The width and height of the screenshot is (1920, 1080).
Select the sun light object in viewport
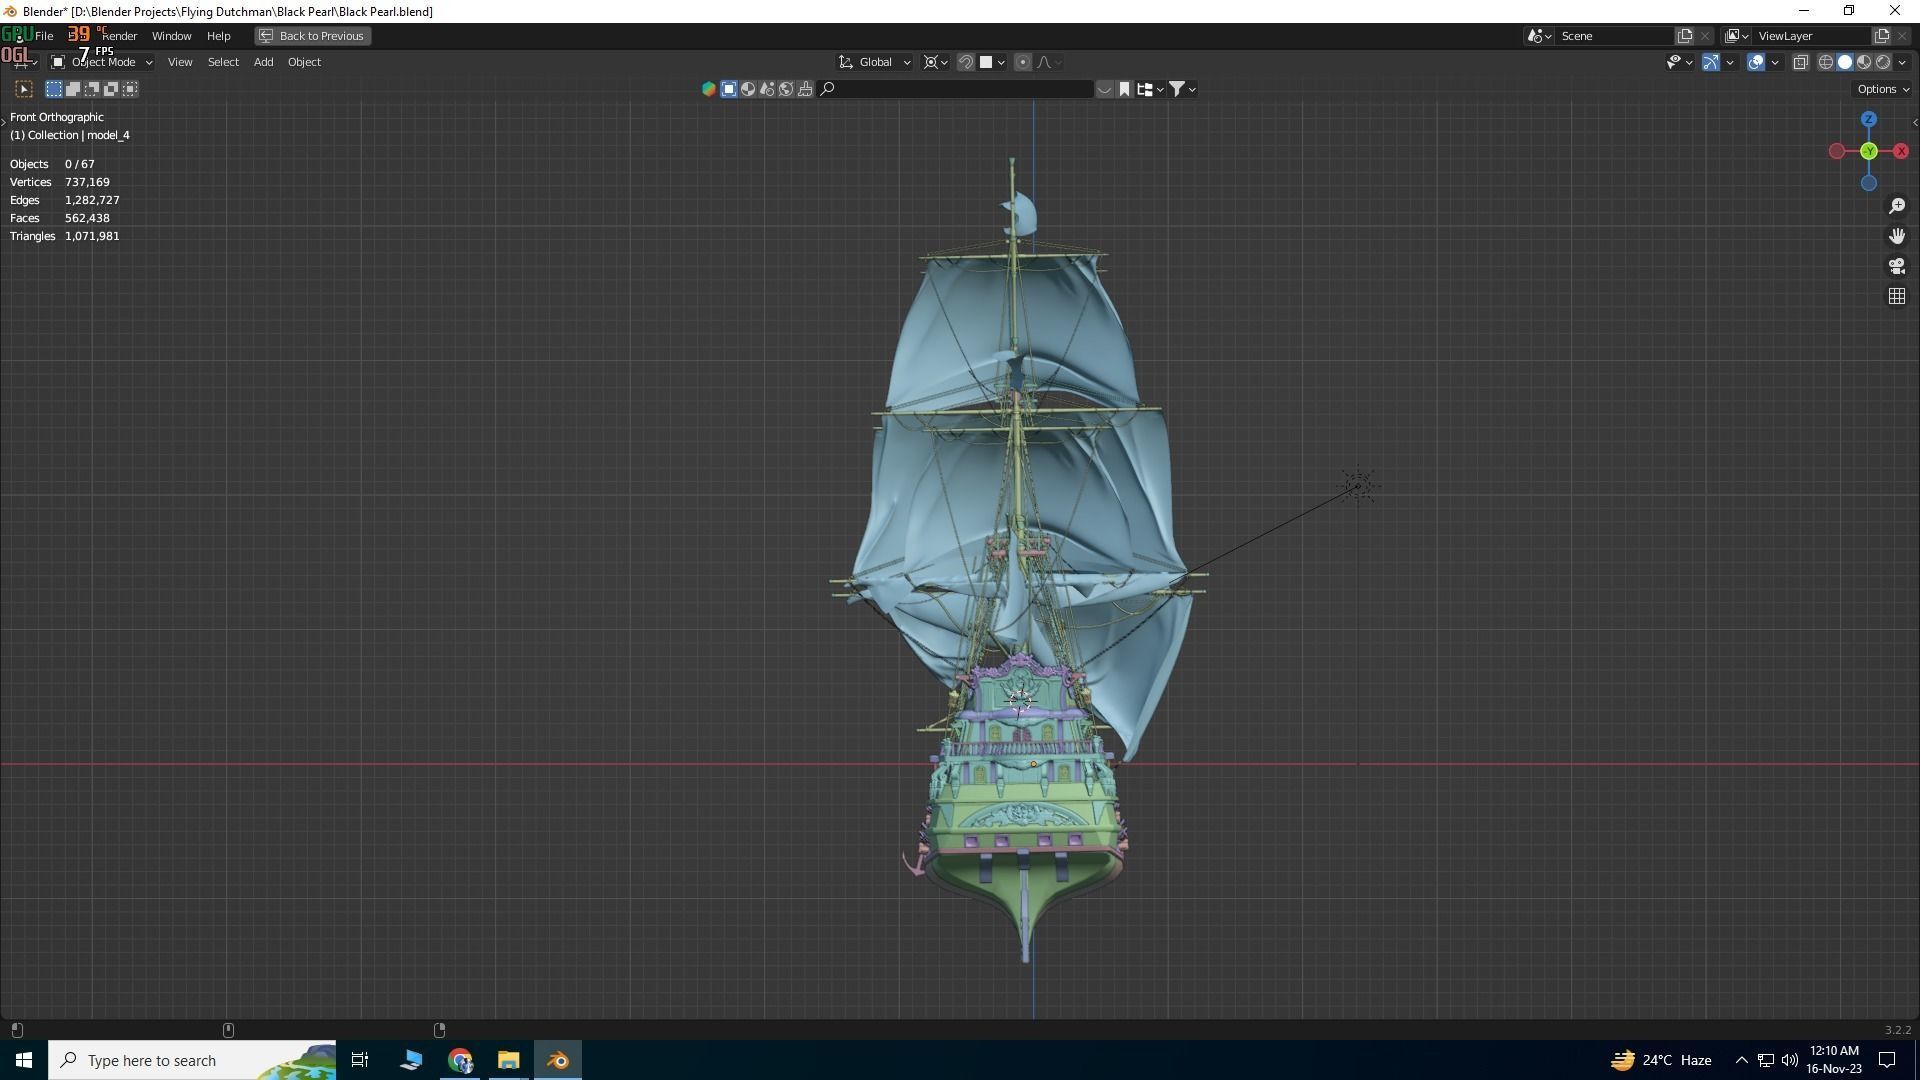coord(1358,487)
